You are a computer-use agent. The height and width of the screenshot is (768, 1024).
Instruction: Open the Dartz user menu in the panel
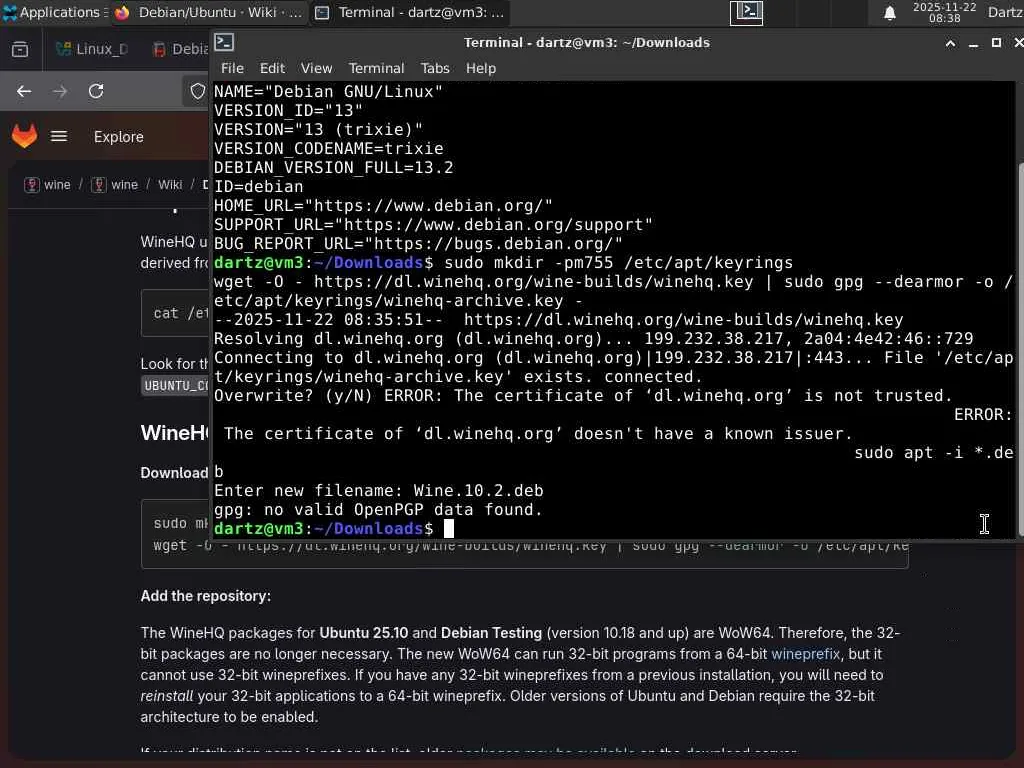1005,12
